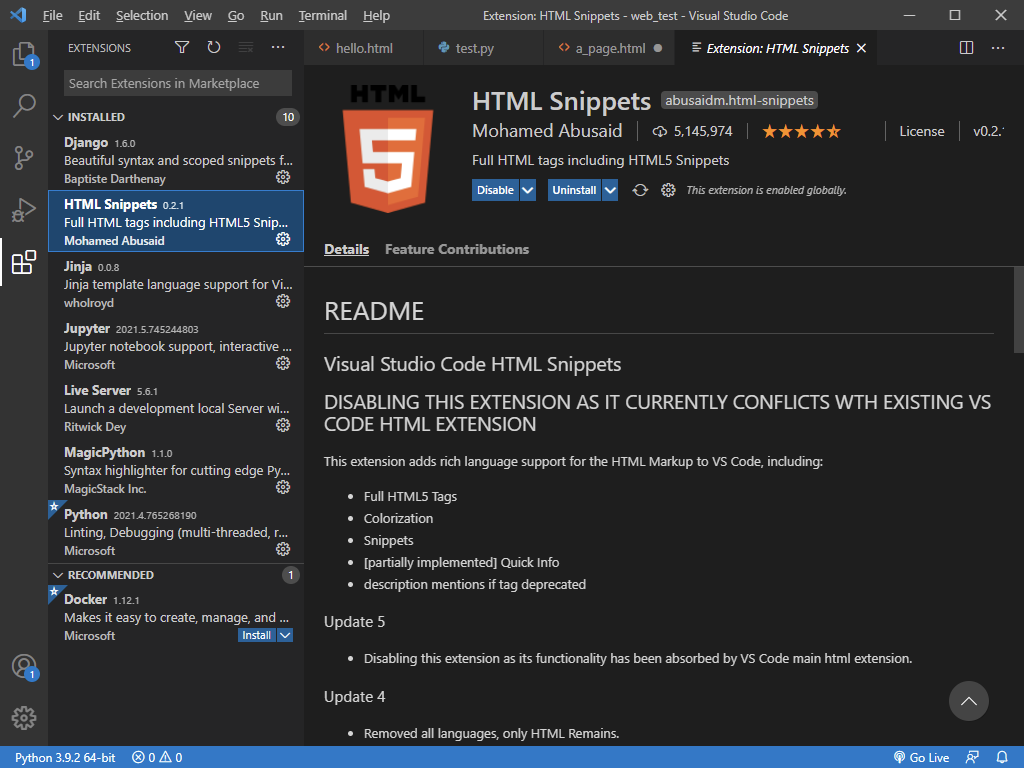Open the Run and Debug view
The width and height of the screenshot is (1024, 768).
pyautogui.click(x=24, y=210)
